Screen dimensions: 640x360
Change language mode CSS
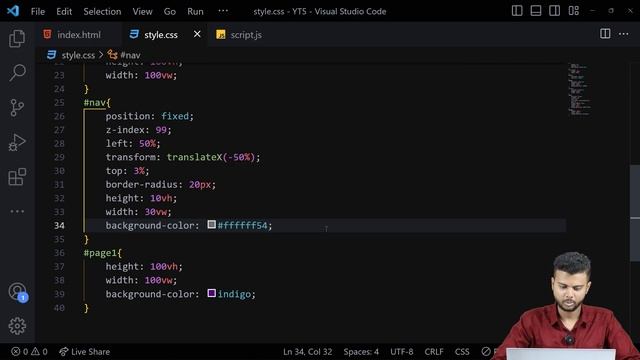[462, 351]
